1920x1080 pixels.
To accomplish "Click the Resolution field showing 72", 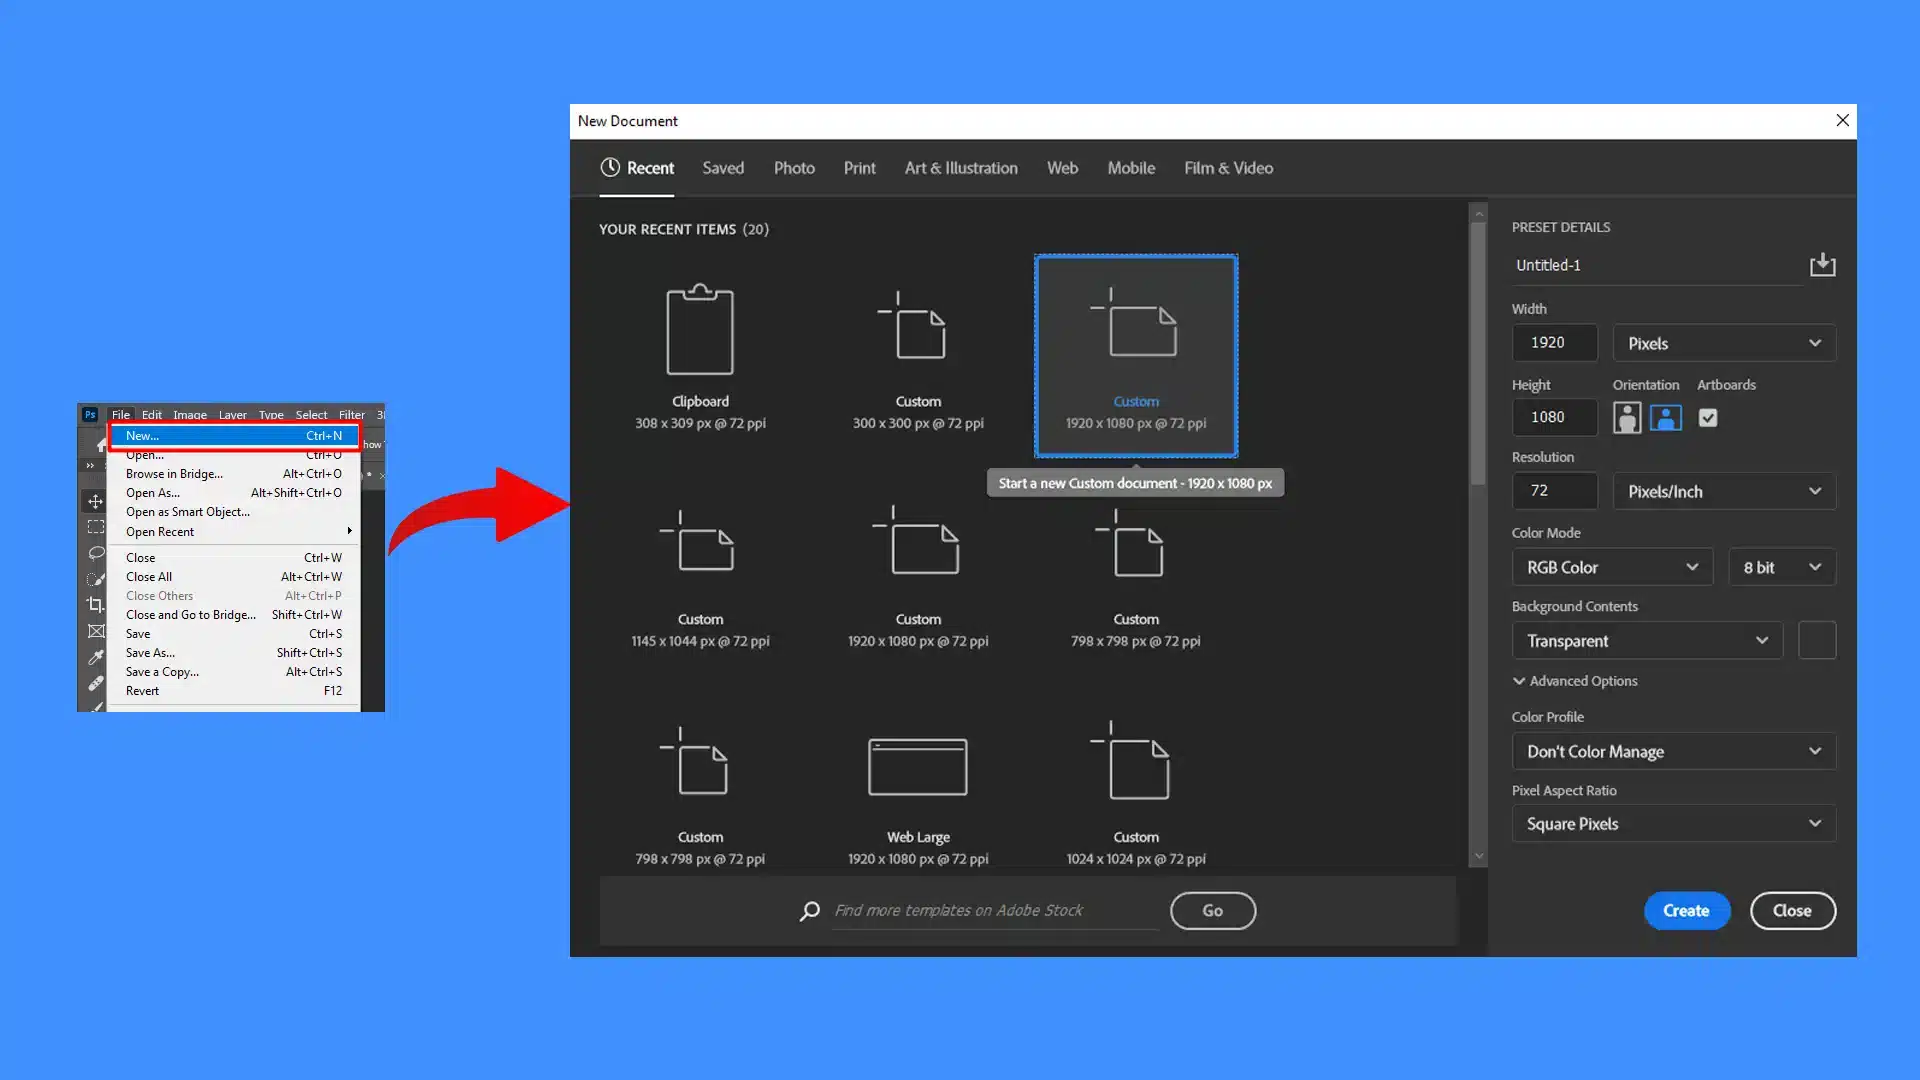I will coord(1554,491).
